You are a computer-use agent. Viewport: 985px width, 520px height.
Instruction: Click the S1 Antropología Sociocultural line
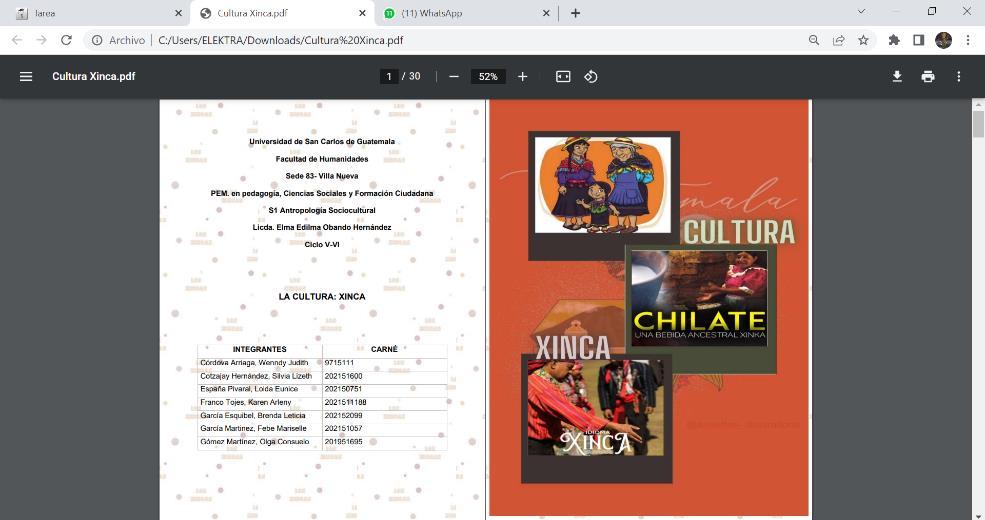click(x=322, y=210)
